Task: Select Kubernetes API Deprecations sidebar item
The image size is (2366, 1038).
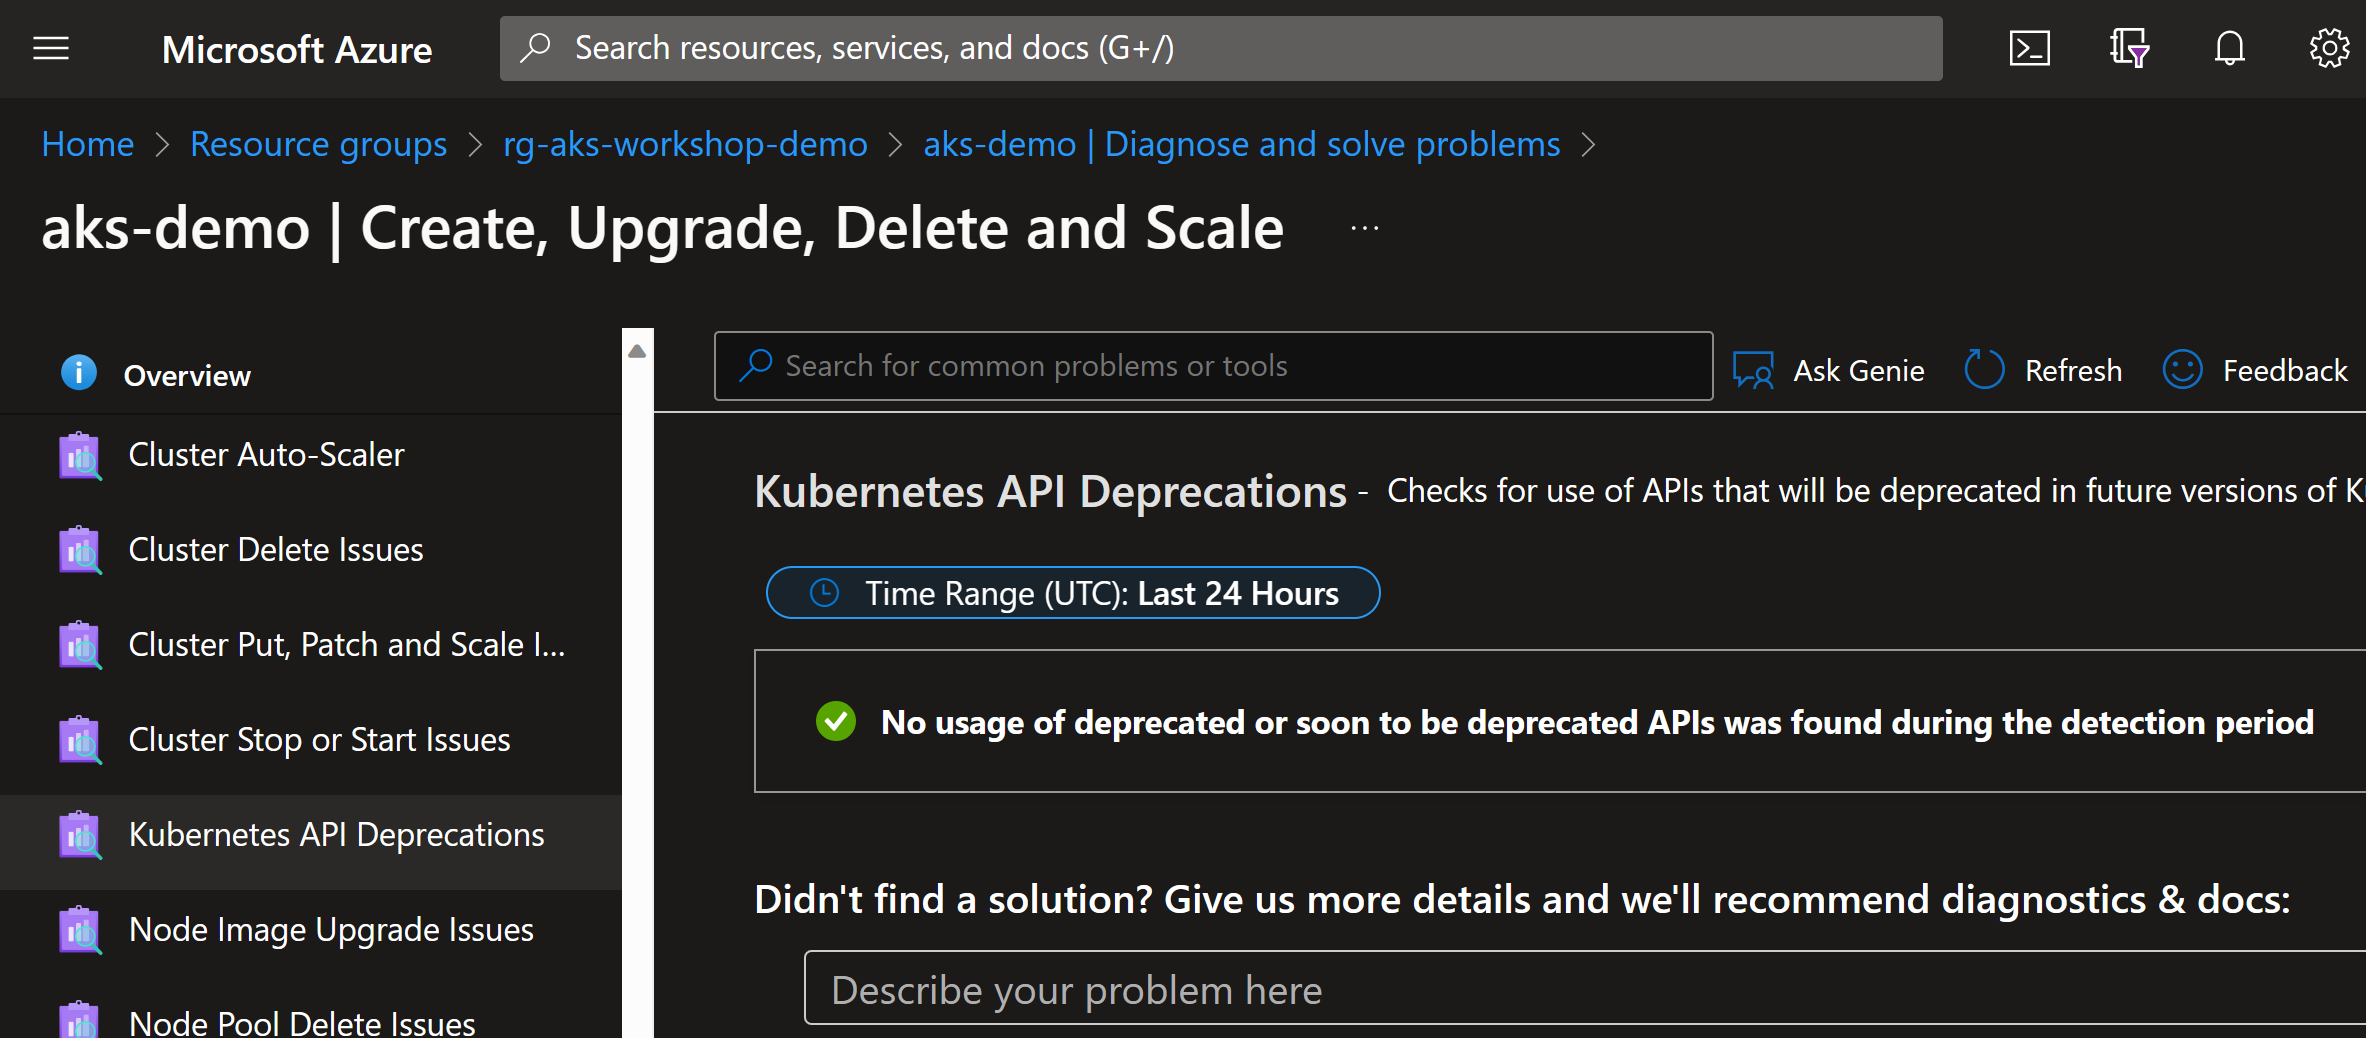Action: (x=310, y=842)
